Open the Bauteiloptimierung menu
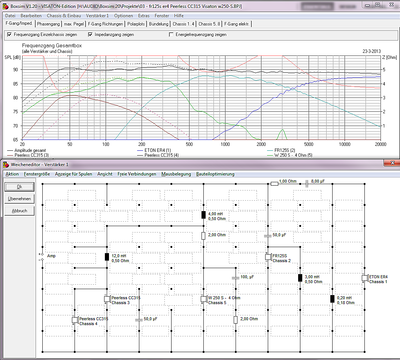Viewport: 400px width, 360px height. tap(215, 174)
